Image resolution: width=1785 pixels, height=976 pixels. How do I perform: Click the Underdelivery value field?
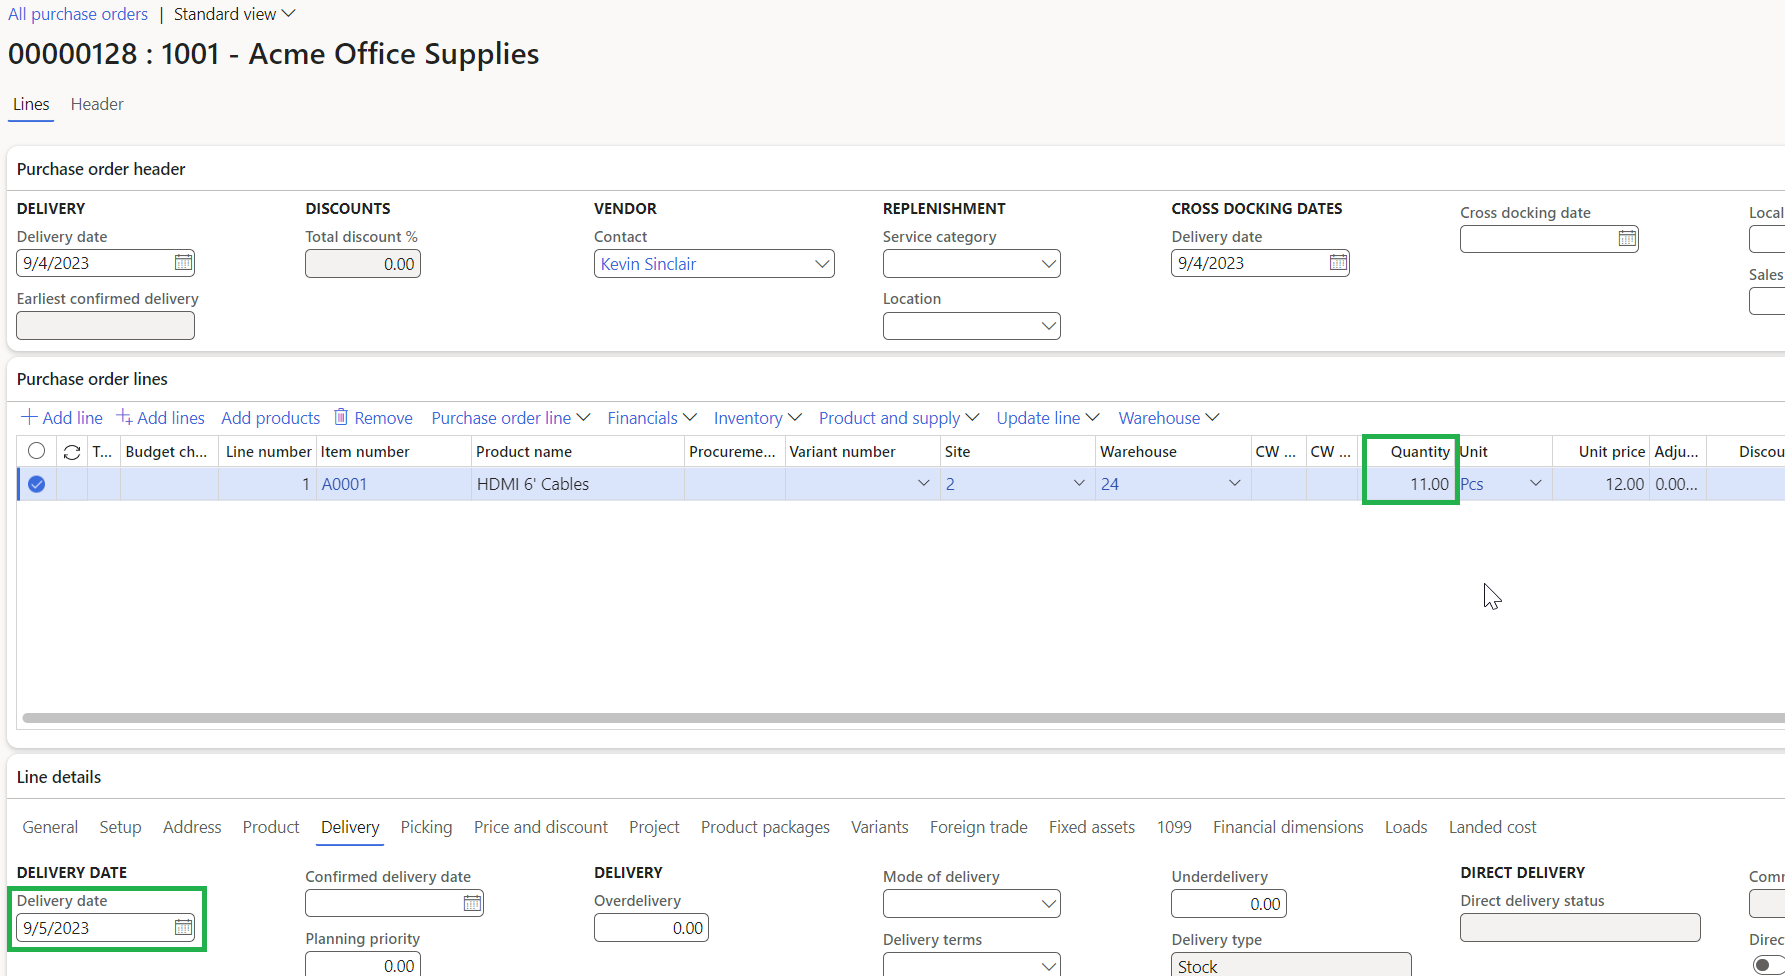point(1228,903)
